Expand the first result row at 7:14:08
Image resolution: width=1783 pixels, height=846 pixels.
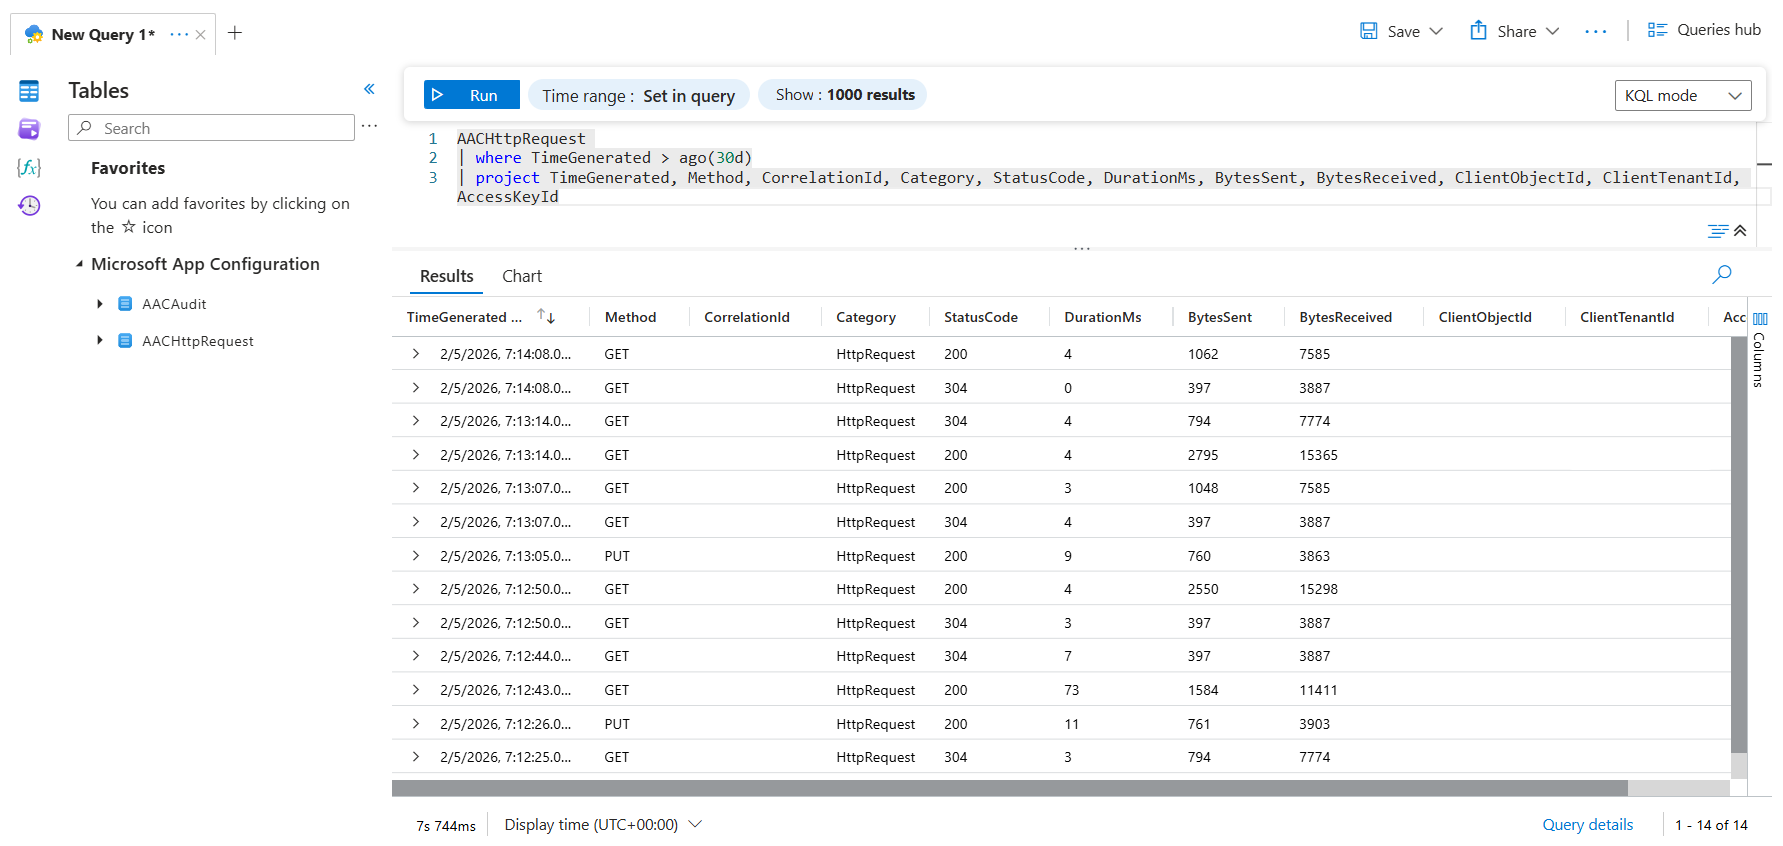pos(416,354)
